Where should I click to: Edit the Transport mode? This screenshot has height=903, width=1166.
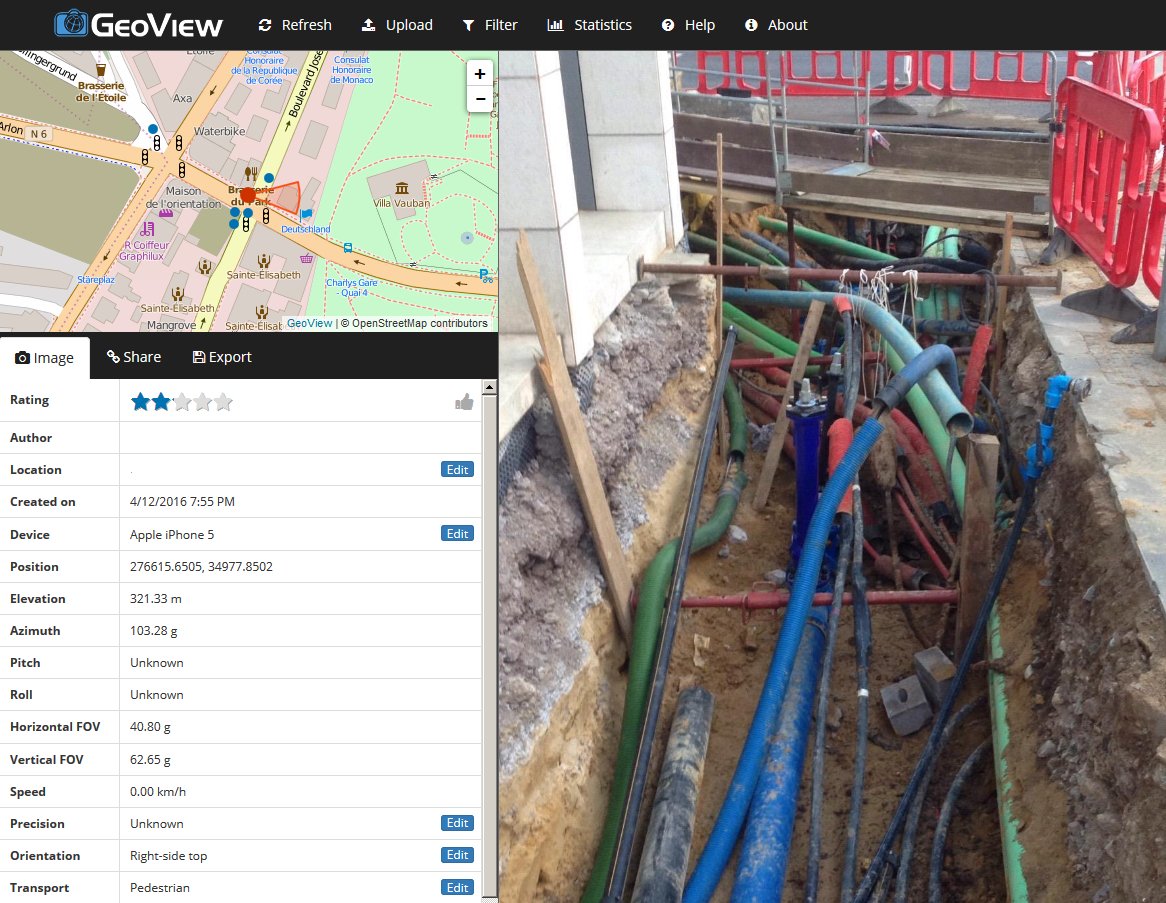click(457, 887)
